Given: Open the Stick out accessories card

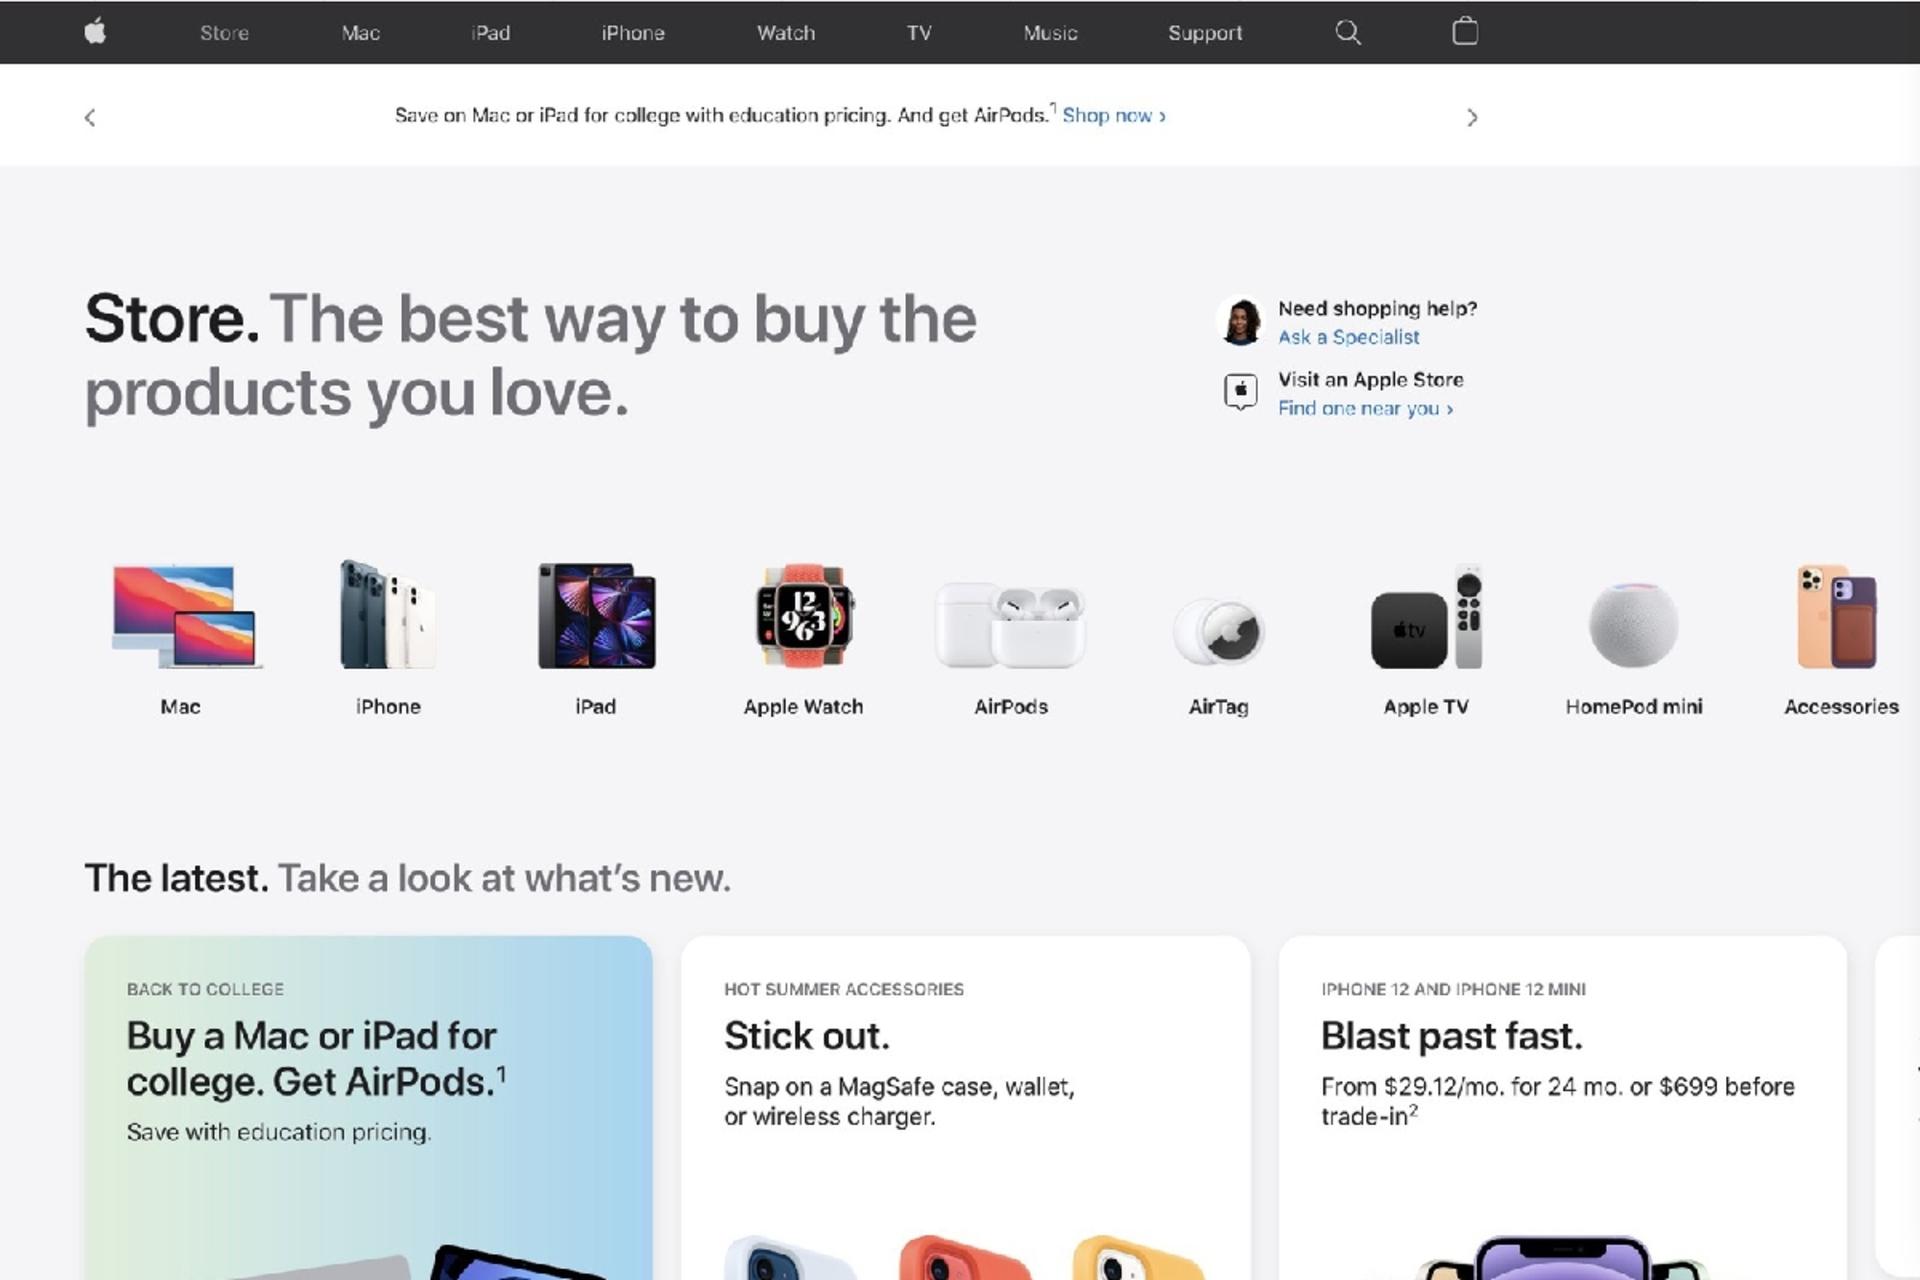Looking at the screenshot, I should pos(965,1108).
